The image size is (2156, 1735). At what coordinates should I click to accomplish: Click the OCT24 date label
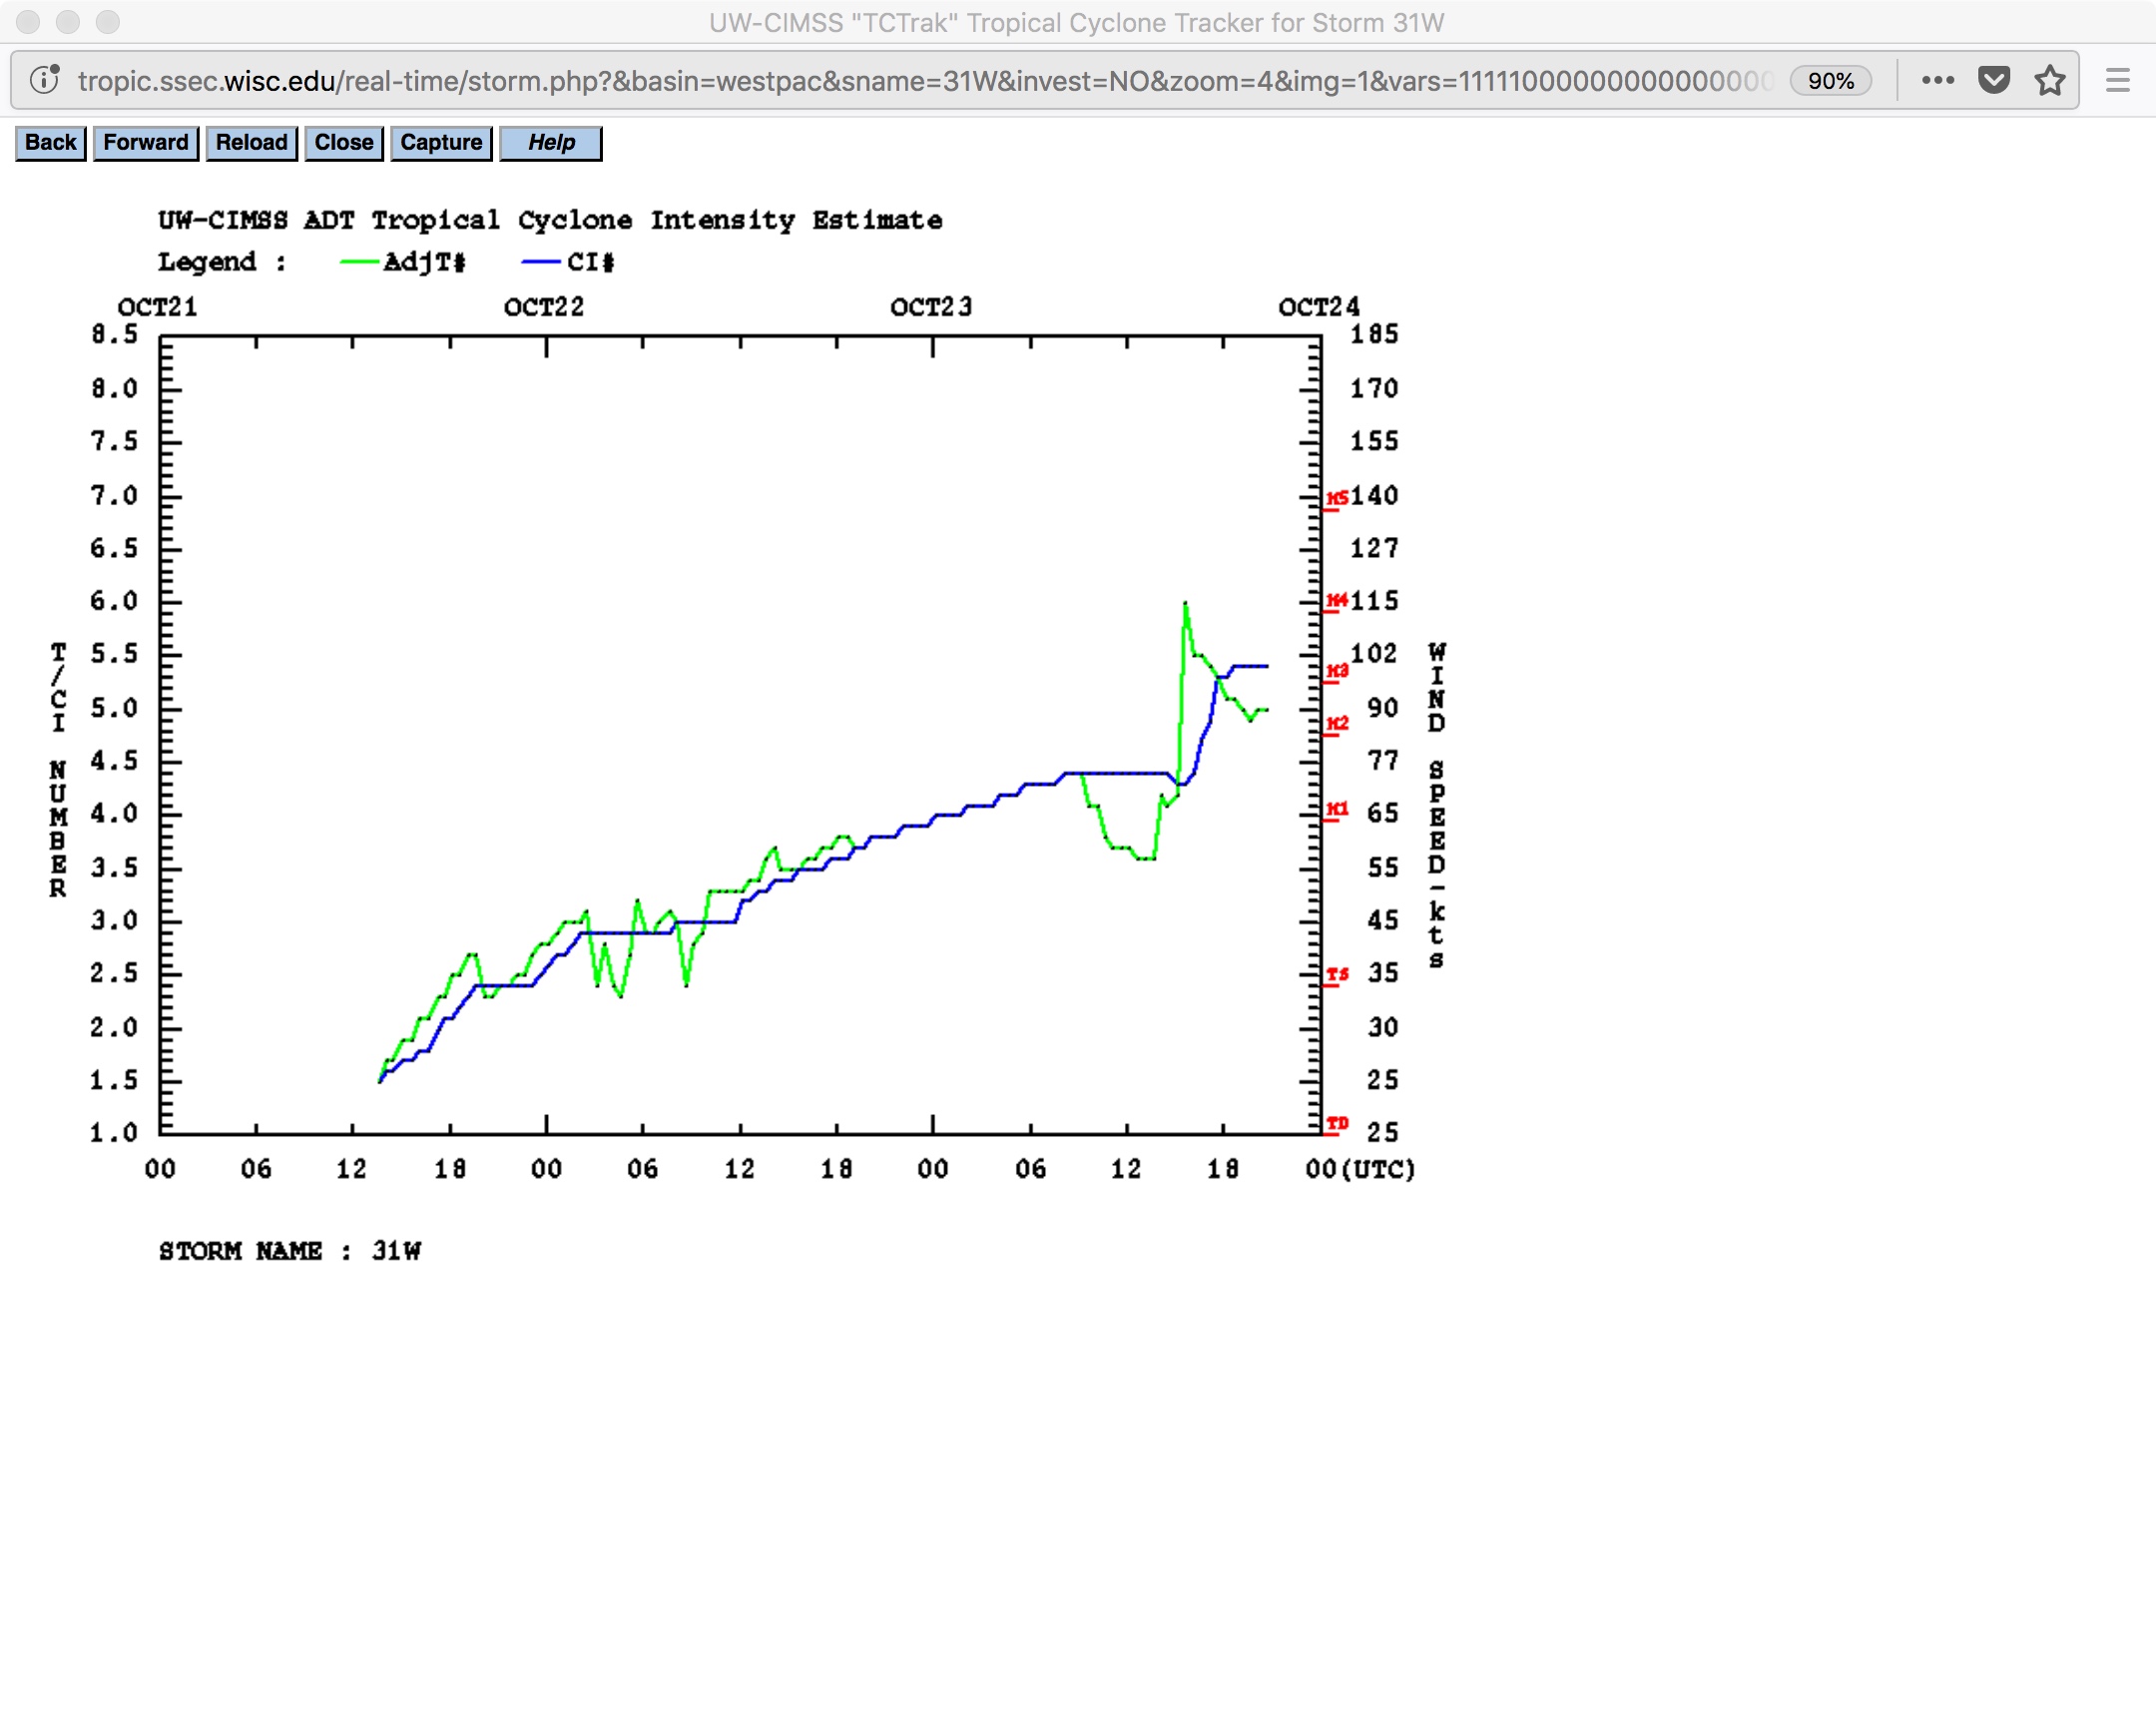click(x=1319, y=307)
